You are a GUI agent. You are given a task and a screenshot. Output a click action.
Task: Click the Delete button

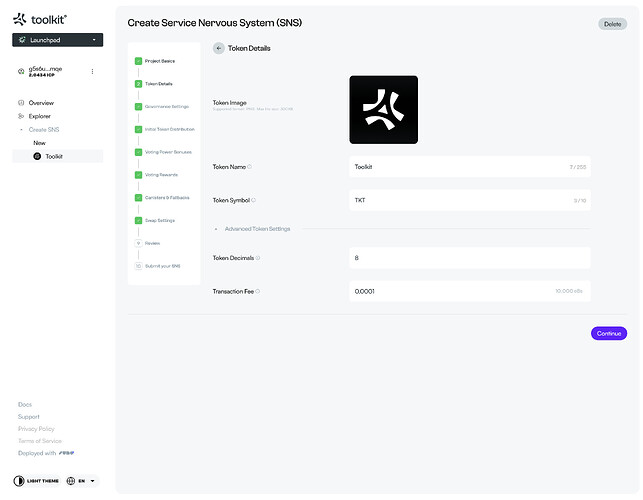[612, 23]
